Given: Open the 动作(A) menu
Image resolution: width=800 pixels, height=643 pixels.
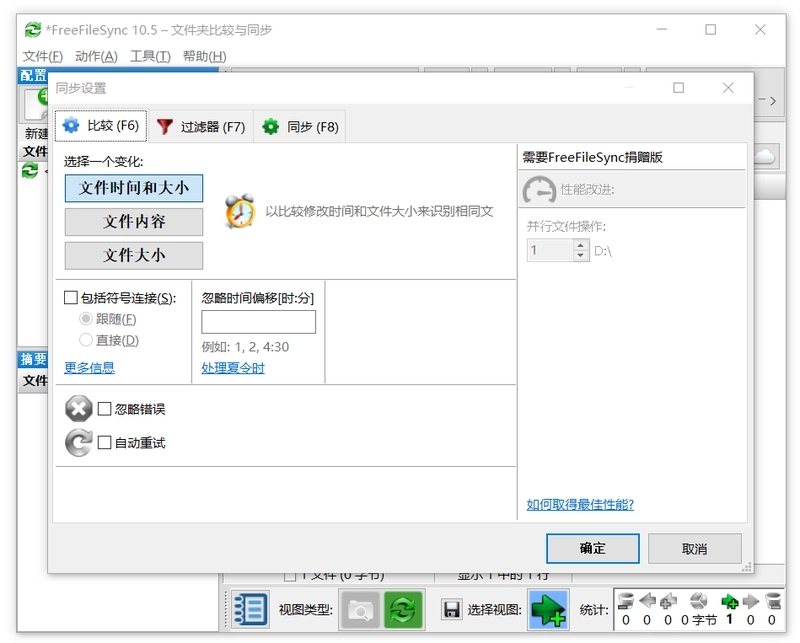Looking at the screenshot, I should click(x=96, y=56).
